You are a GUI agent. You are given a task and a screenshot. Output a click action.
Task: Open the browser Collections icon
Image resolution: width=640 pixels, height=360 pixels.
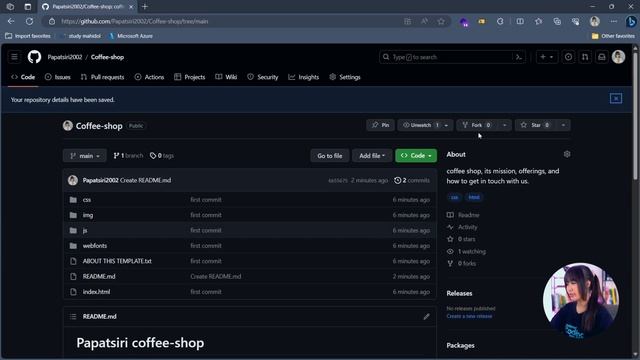click(557, 21)
